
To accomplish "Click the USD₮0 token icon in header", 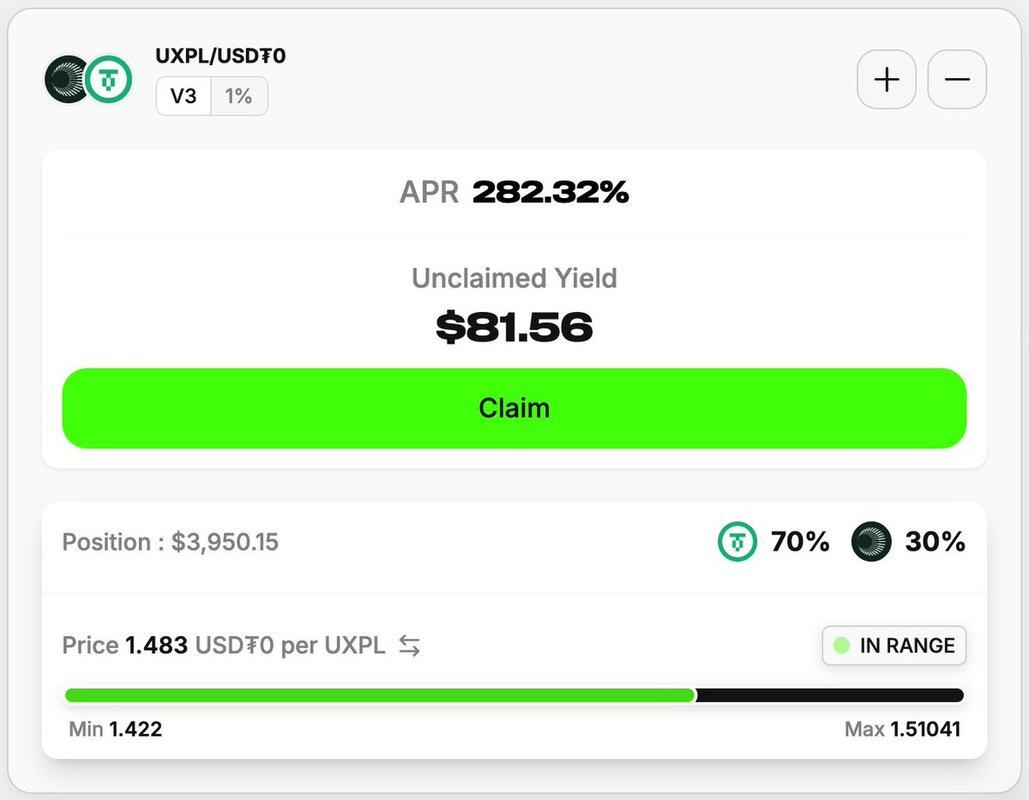I will tap(108, 79).
